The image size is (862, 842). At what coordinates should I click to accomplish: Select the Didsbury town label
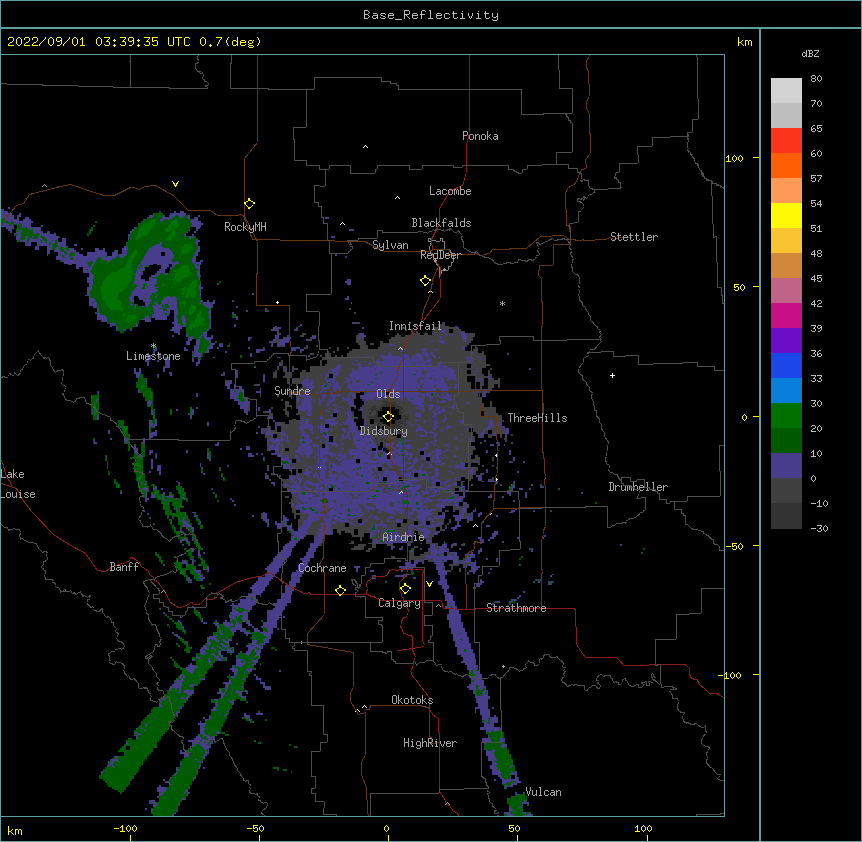click(384, 431)
